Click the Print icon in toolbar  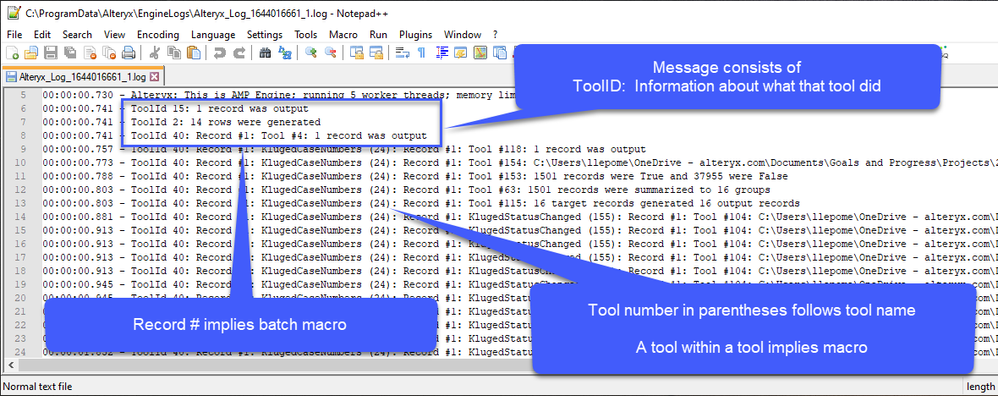(x=128, y=53)
